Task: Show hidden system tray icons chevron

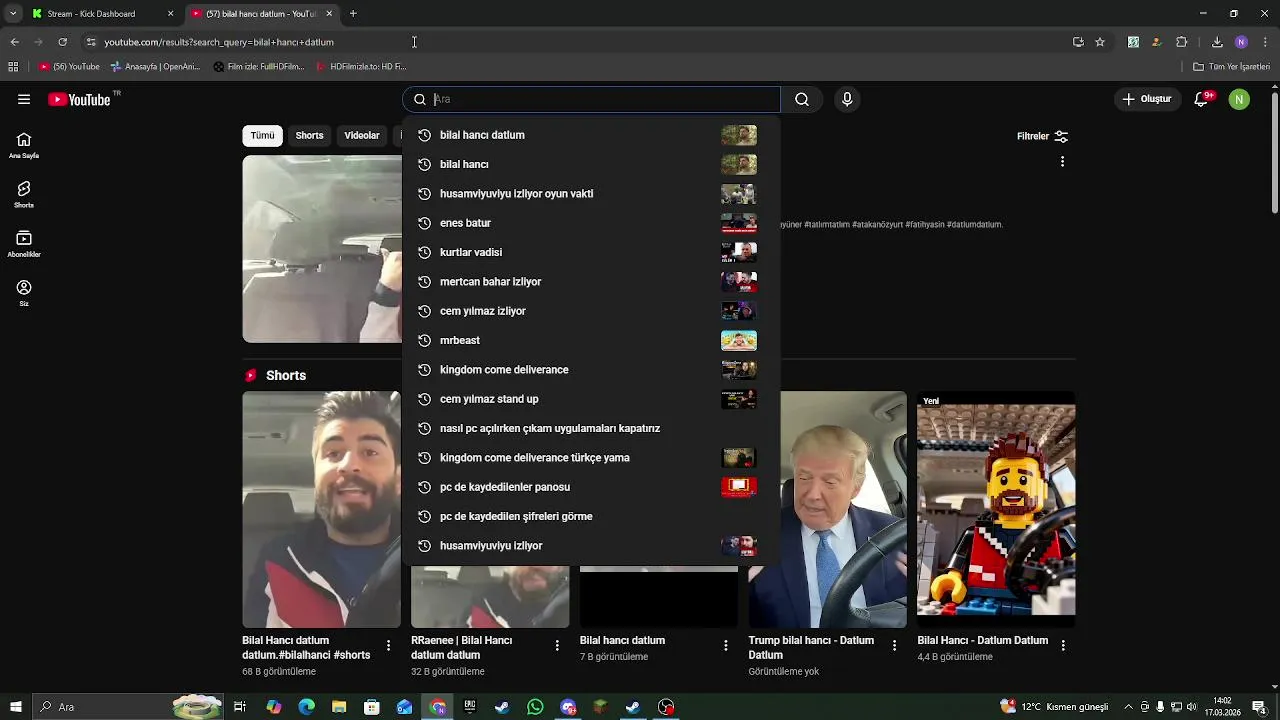Action: 1129,707
